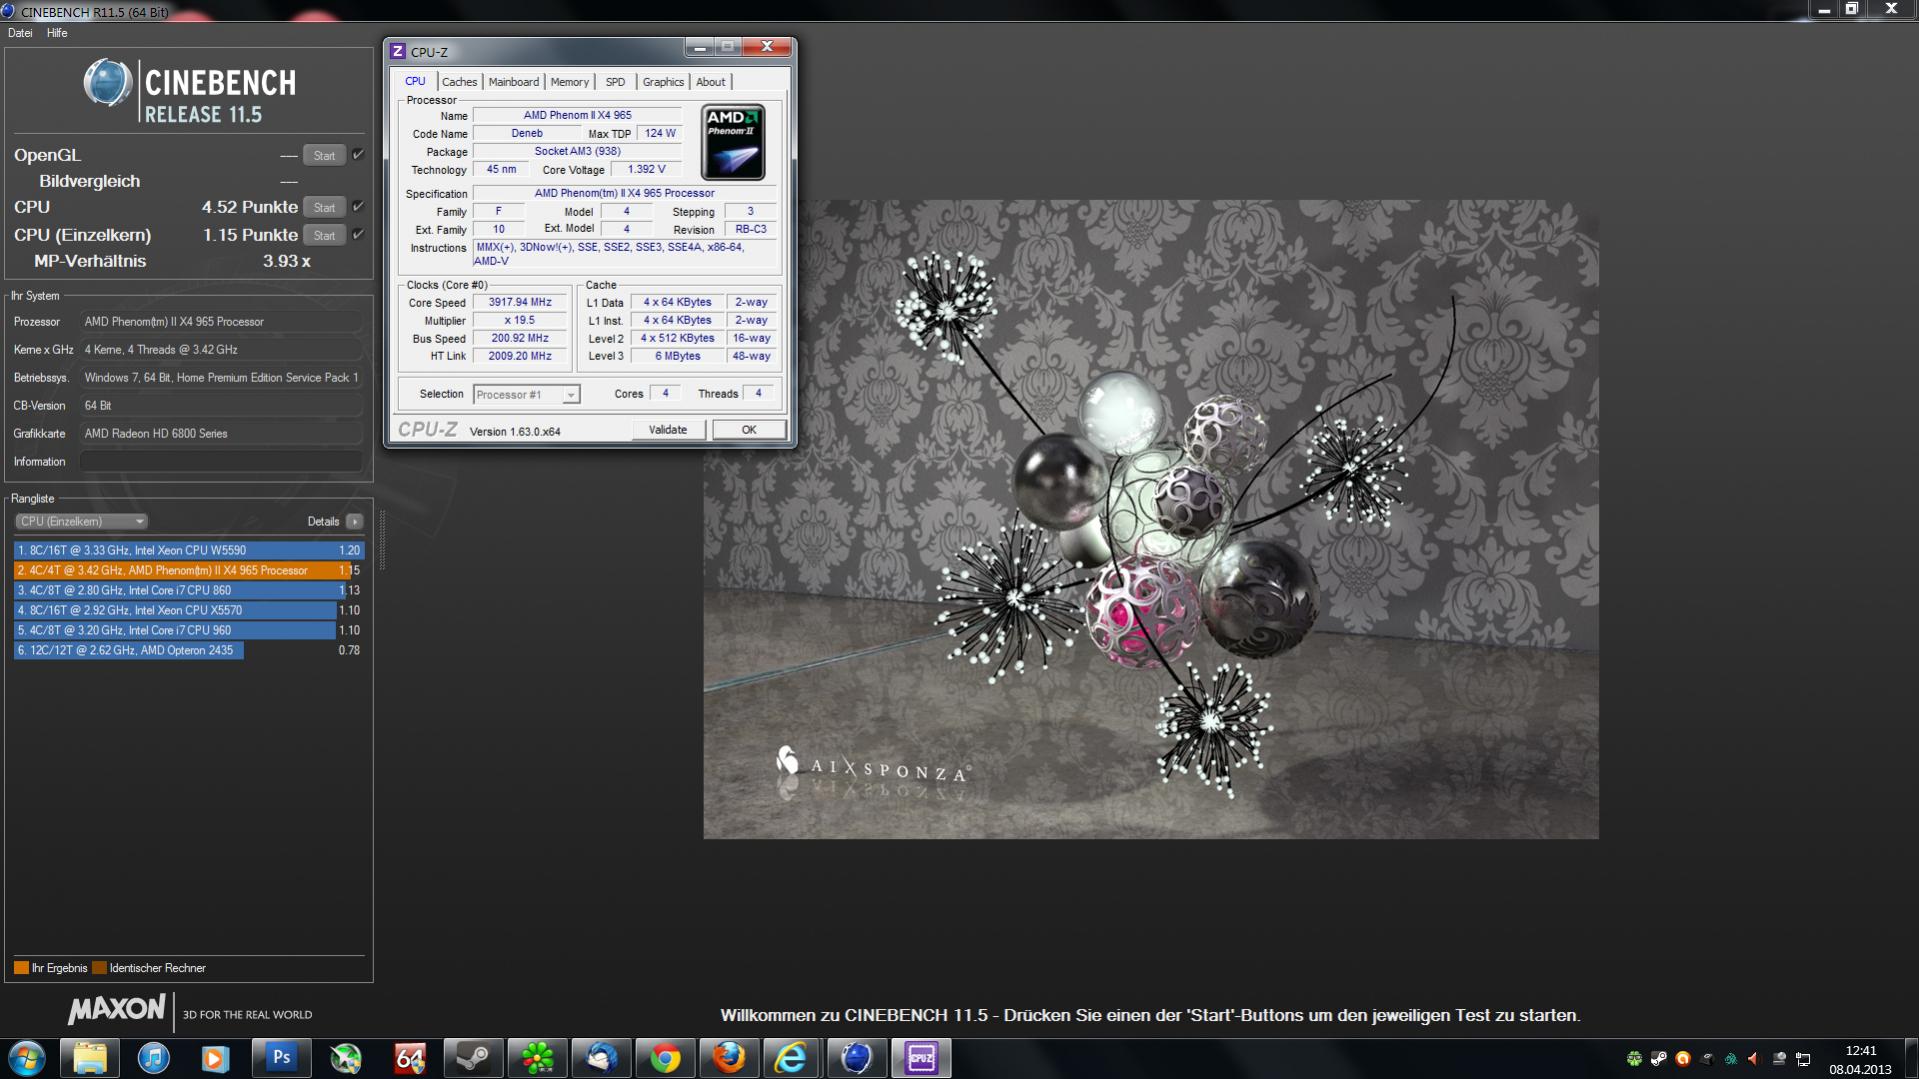1919x1079 pixels.
Task: Click the grey device tray icon left of network
Action: pos(1779,1058)
